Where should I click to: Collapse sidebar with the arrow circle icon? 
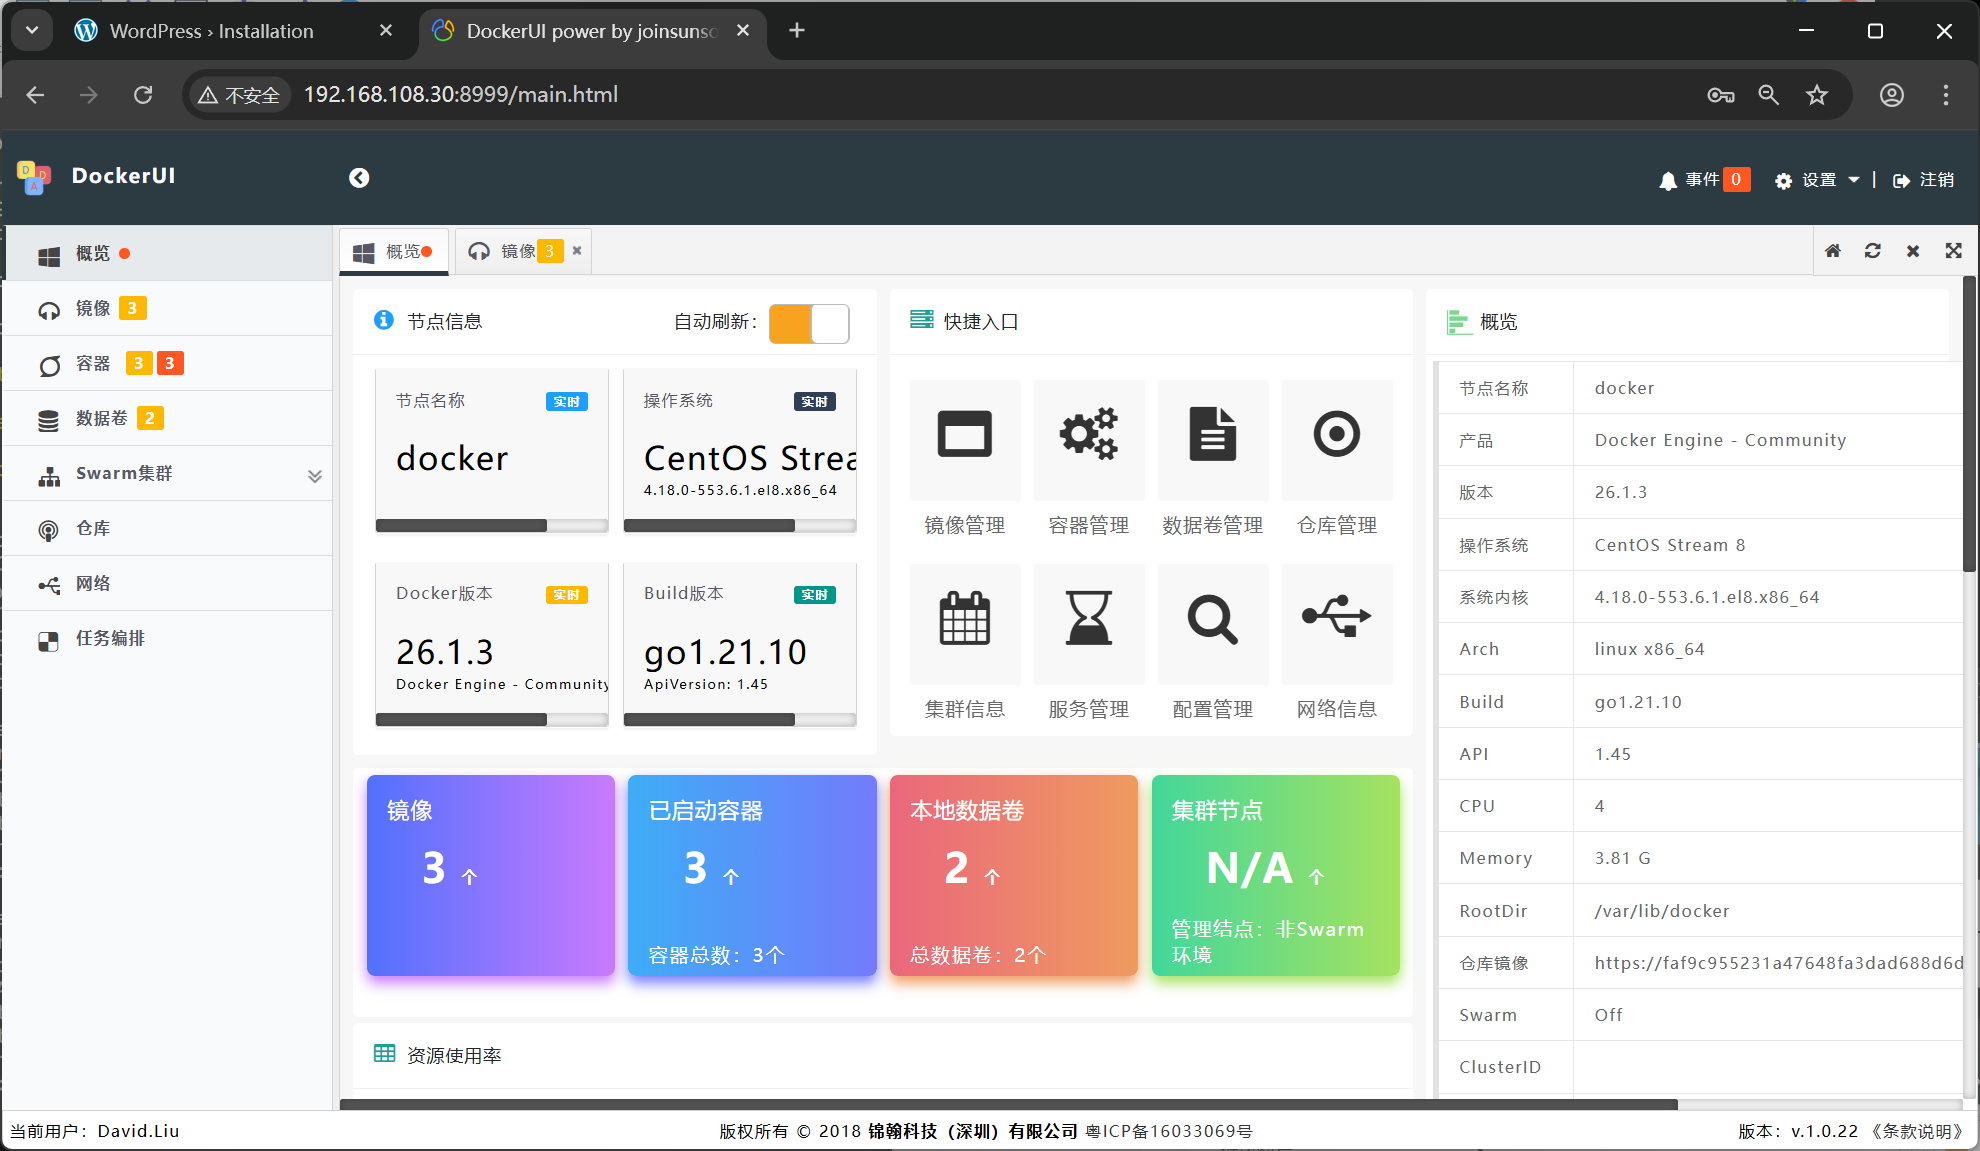(359, 178)
